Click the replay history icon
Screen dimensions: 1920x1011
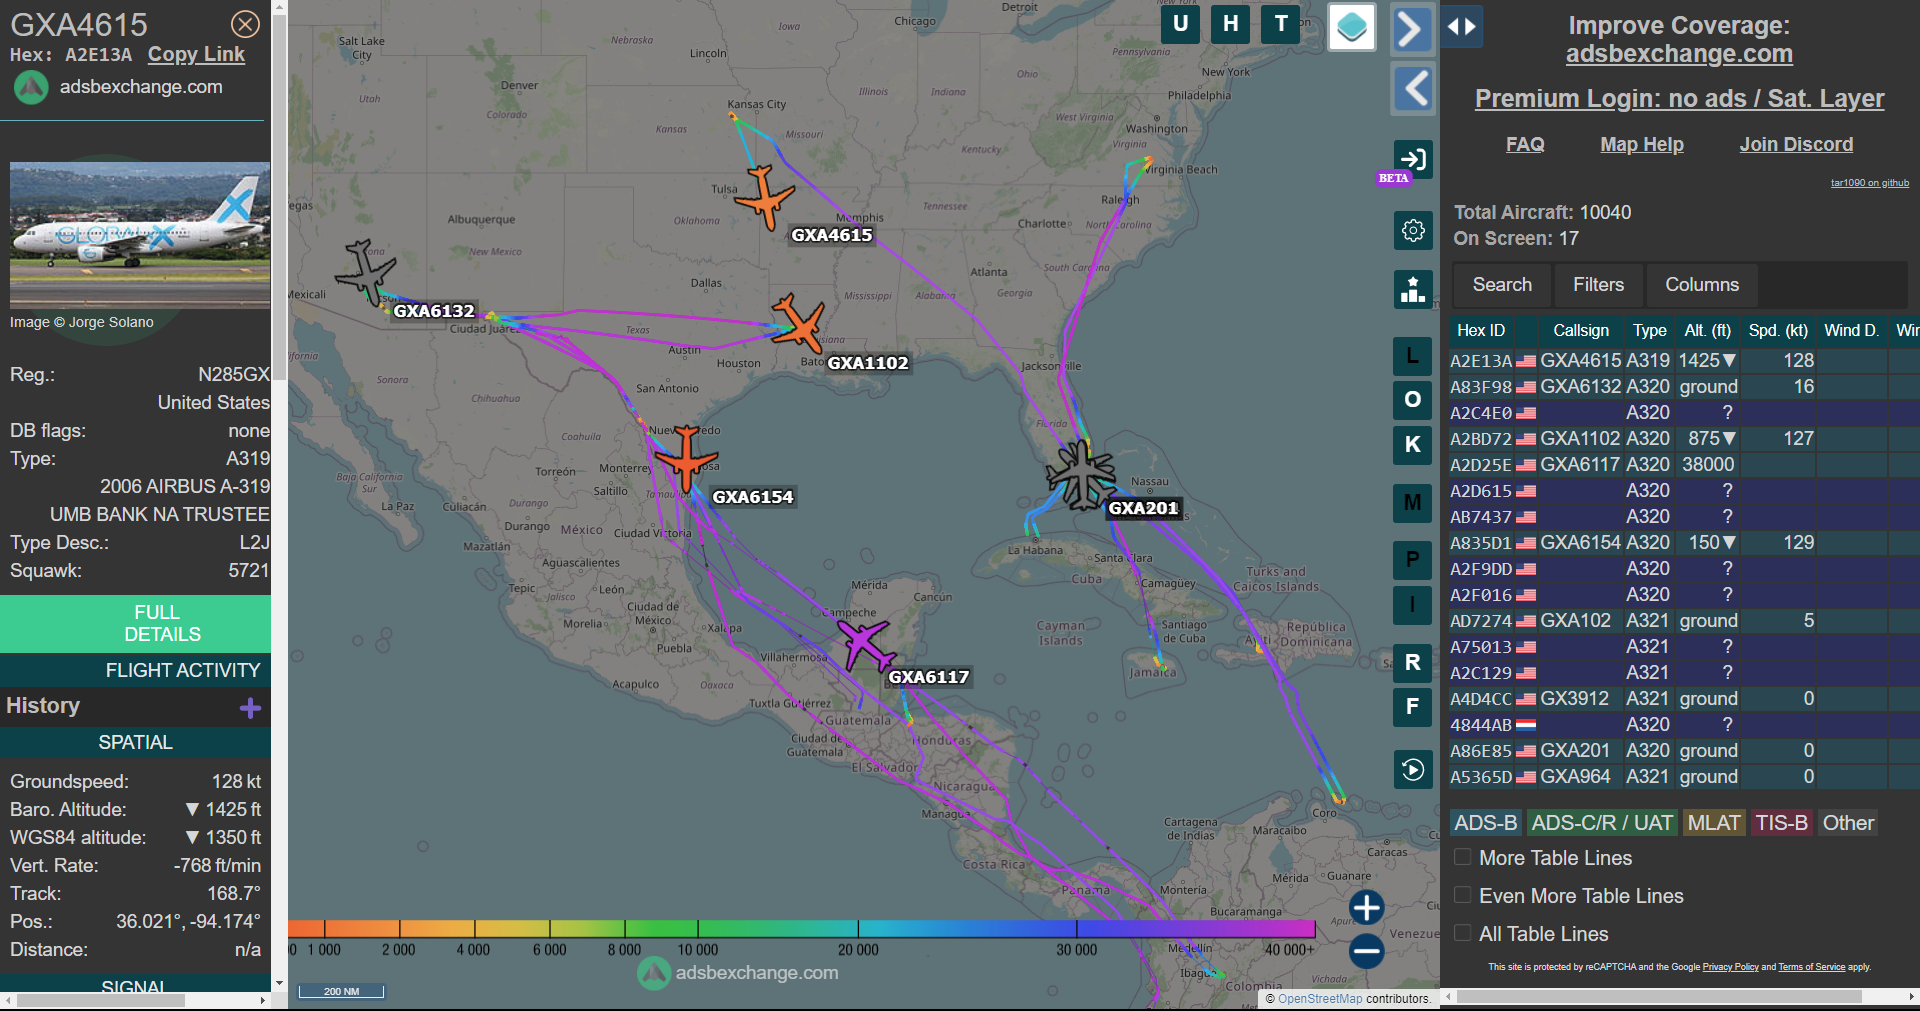(x=1413, y=770)
